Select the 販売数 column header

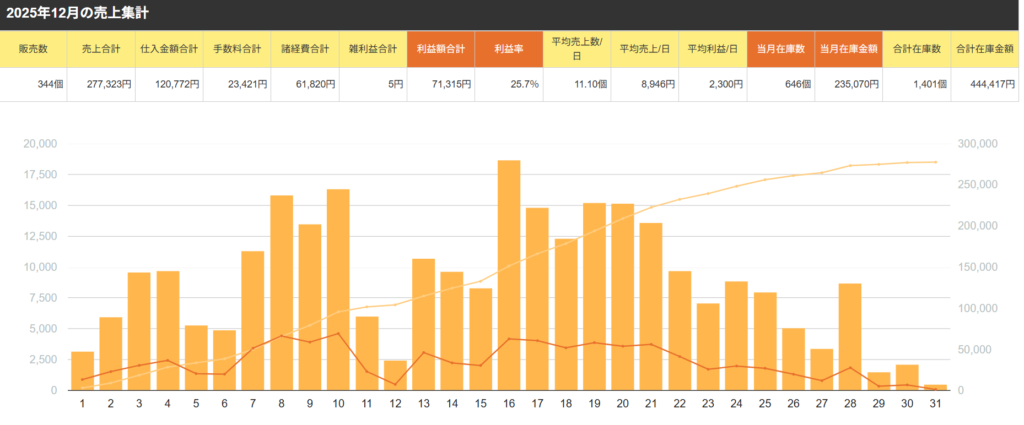coord(34,50)
